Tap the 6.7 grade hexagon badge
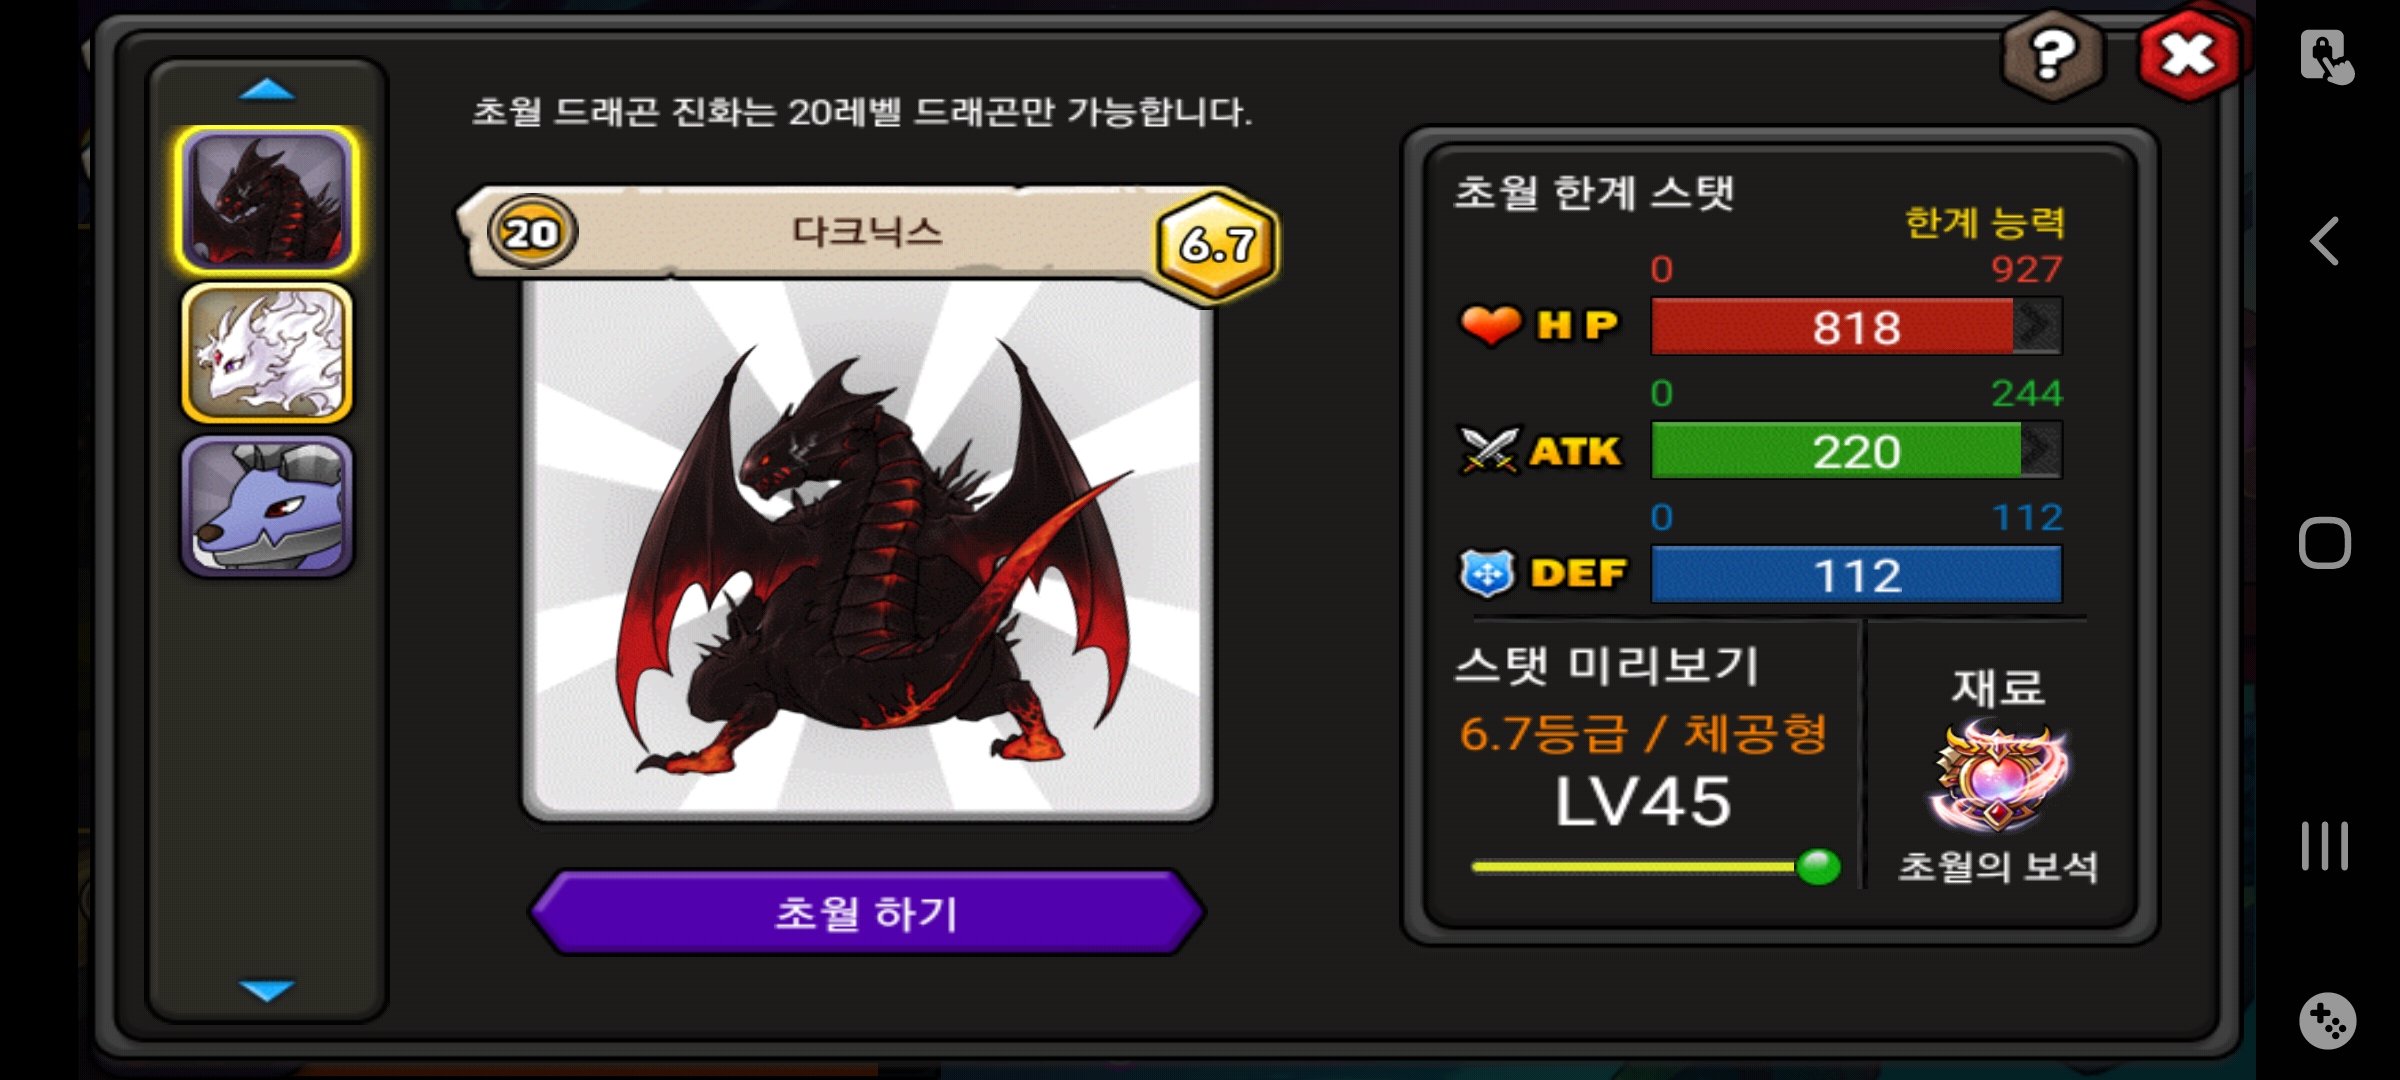Viewport: 2400px width, 1080px height. (1217, 243)
